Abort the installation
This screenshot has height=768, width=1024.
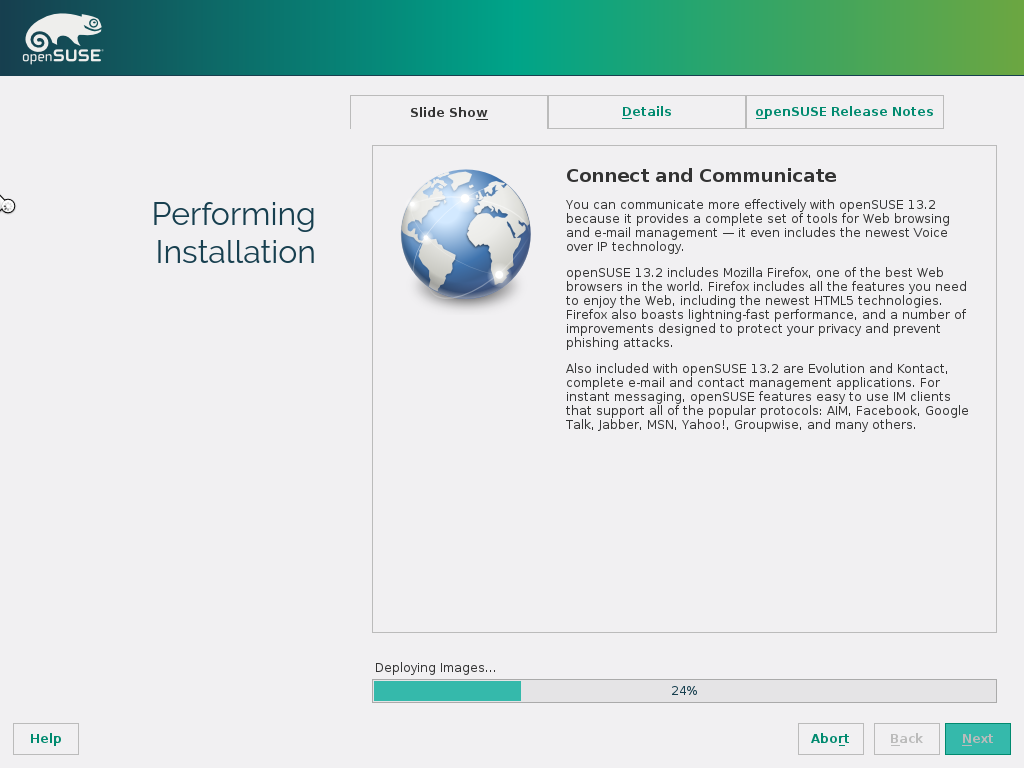[x=830, y=739]
